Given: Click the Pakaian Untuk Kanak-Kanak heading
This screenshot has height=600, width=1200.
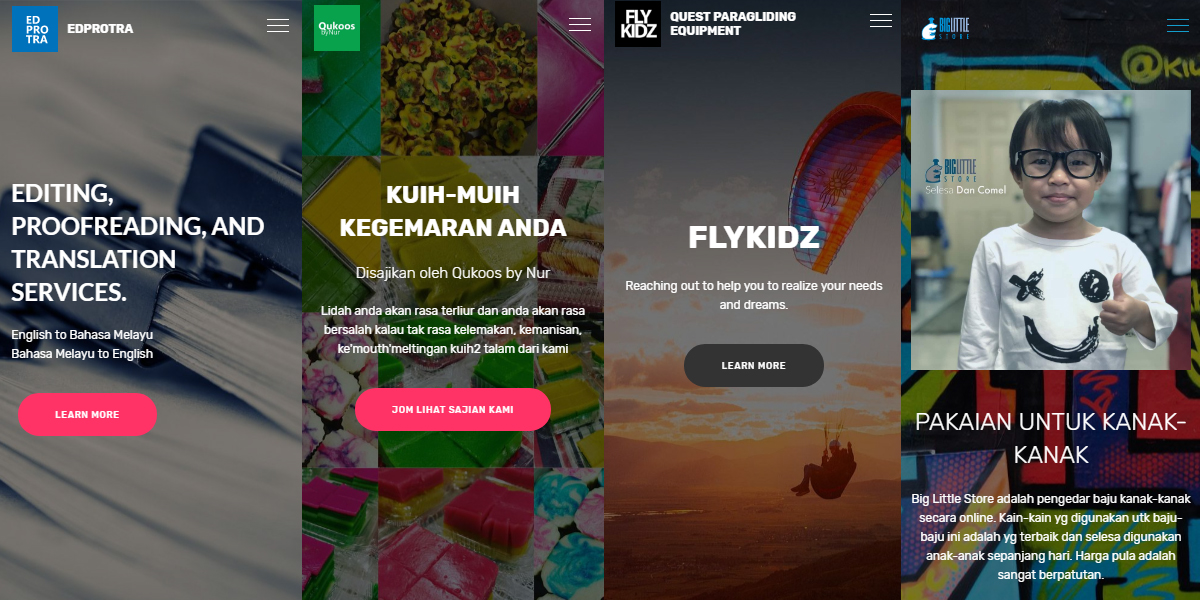Looking at the screenshot, I should [1051, 438].
